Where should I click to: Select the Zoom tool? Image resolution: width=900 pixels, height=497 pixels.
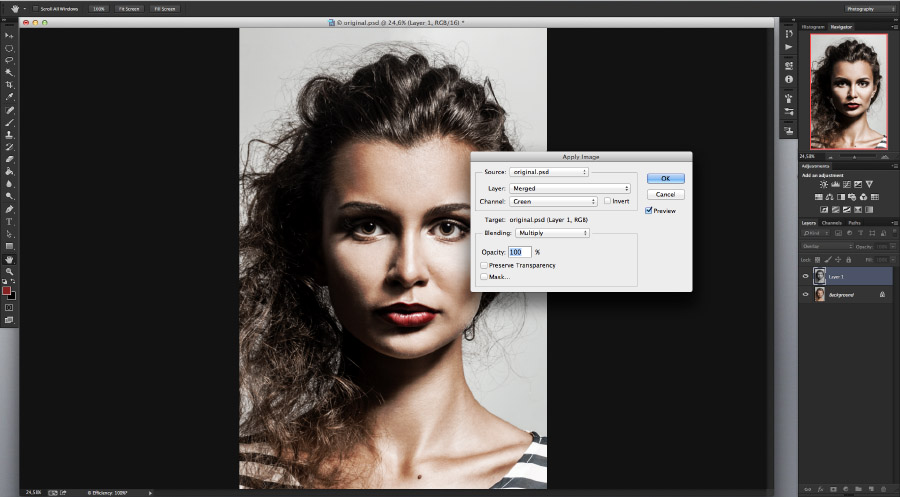pos(9,271)
